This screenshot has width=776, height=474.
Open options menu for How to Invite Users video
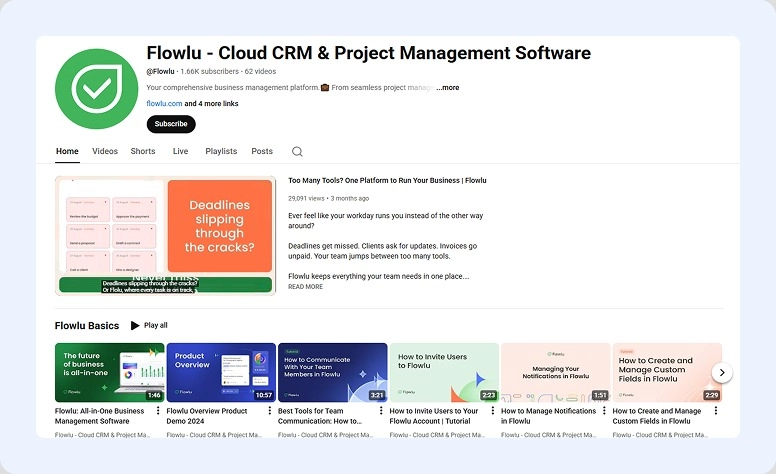click(x=492, y=411)
